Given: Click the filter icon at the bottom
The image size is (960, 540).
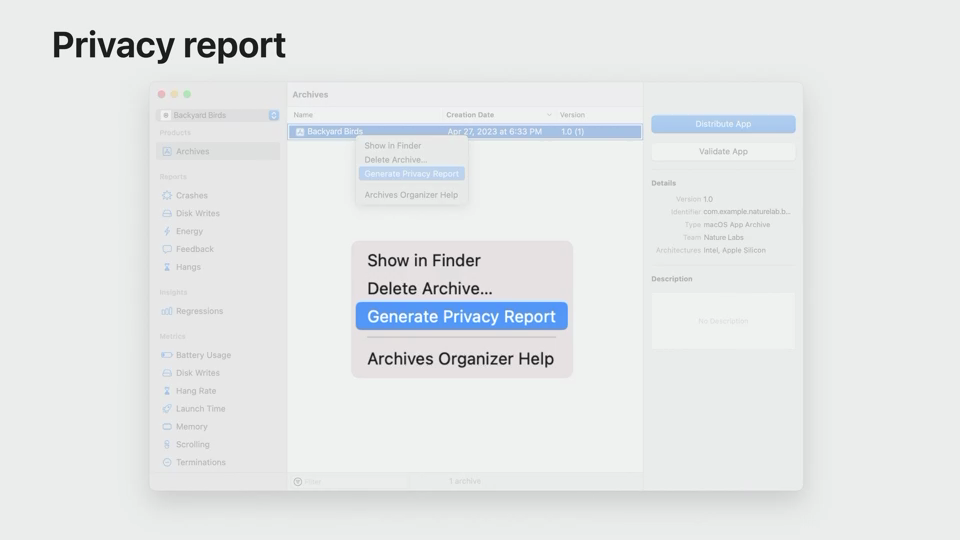Looking at the screenshot, I should 298,482.
